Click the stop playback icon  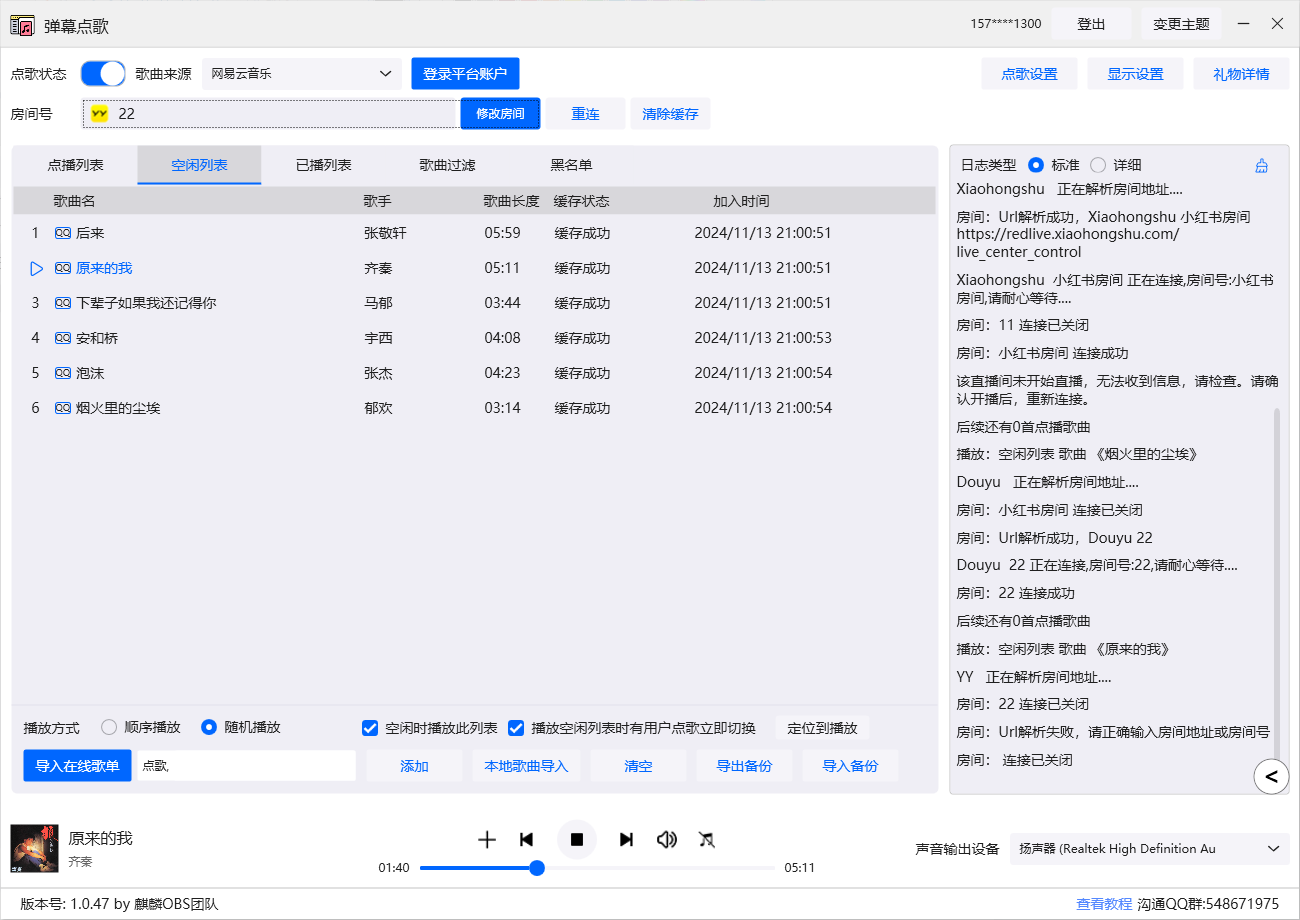point(576,839)
